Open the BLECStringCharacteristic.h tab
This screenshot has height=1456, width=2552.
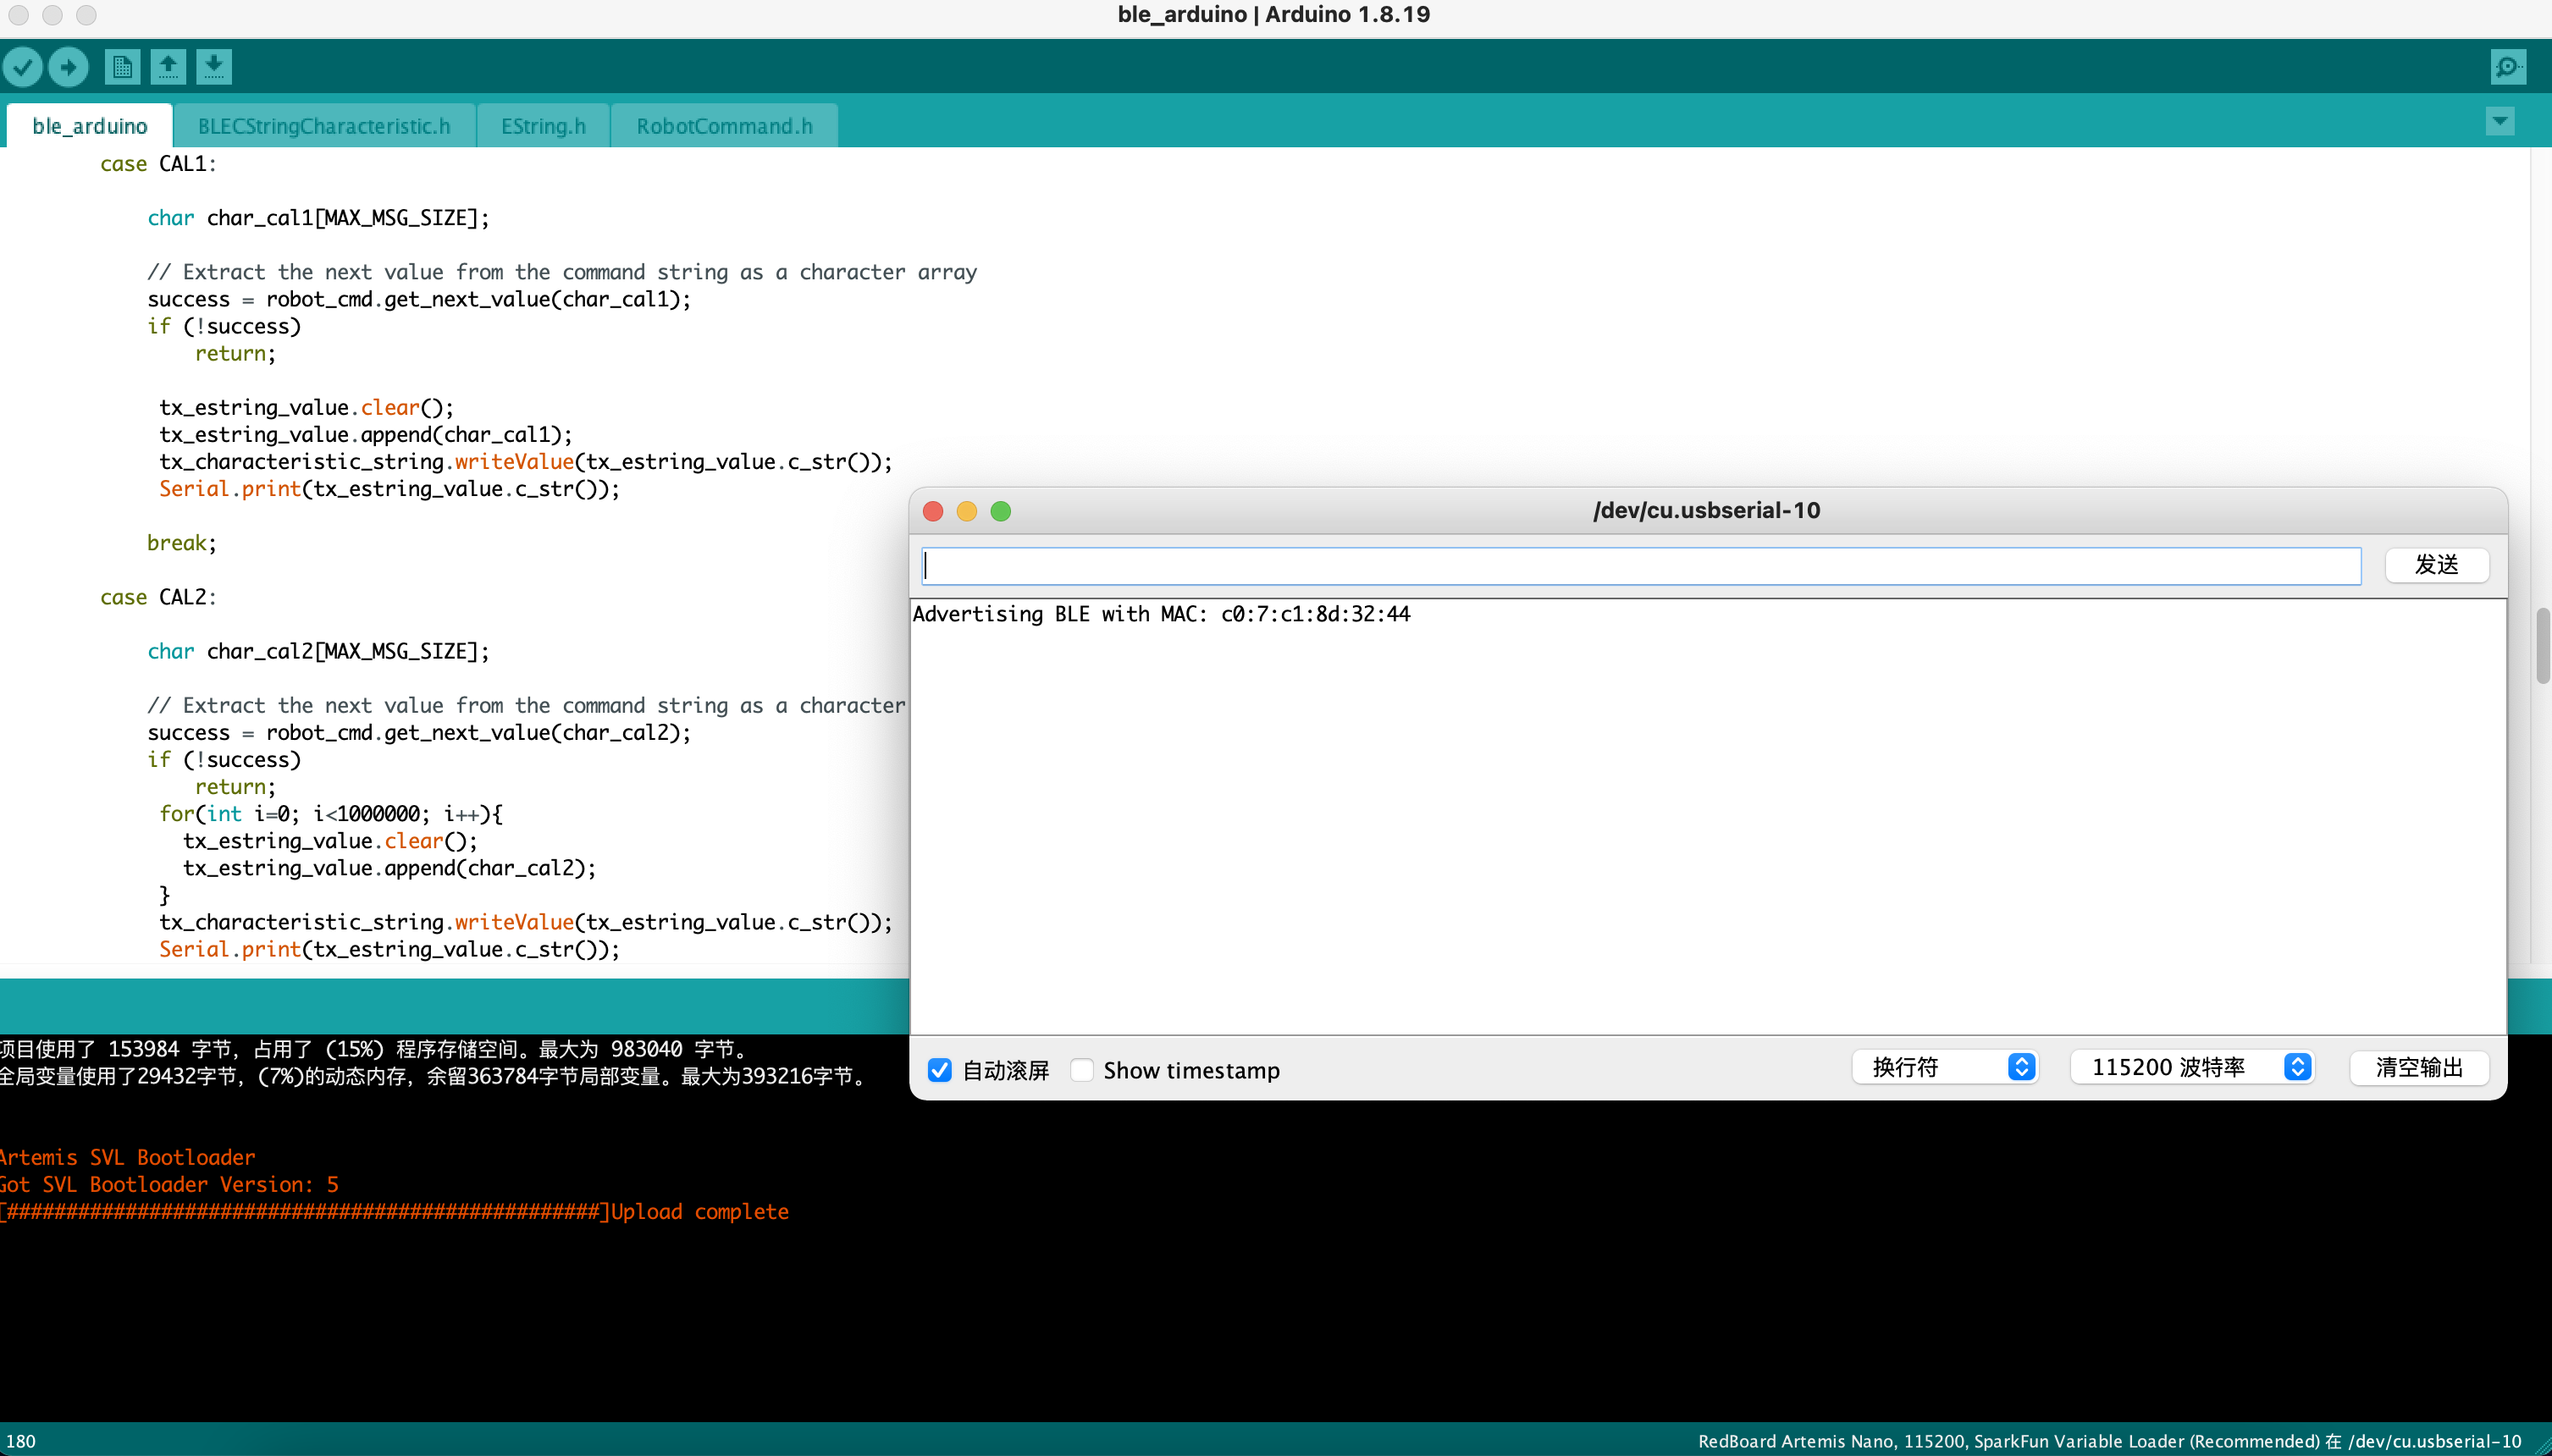tap(324, 126)
